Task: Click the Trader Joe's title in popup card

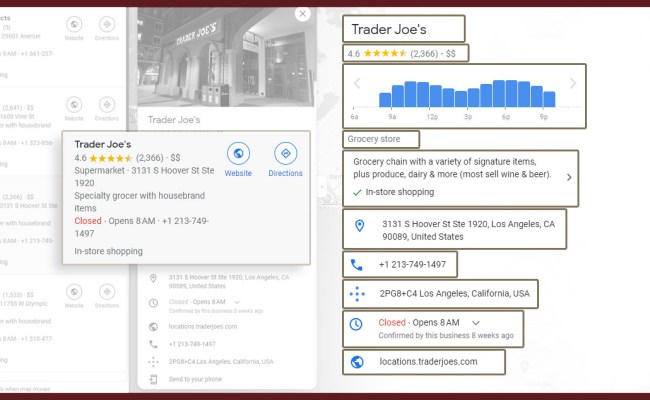Action: 103,144
